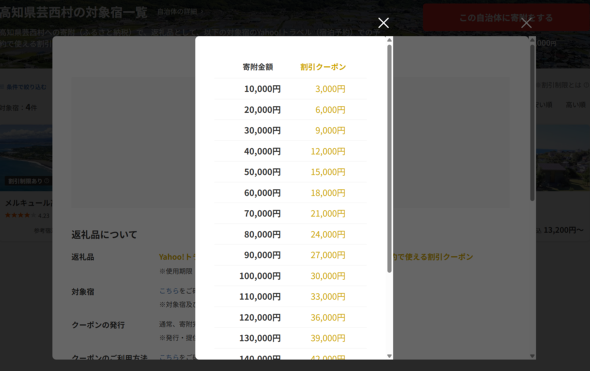Select the 33,000円 coupon value

[328, 297]
